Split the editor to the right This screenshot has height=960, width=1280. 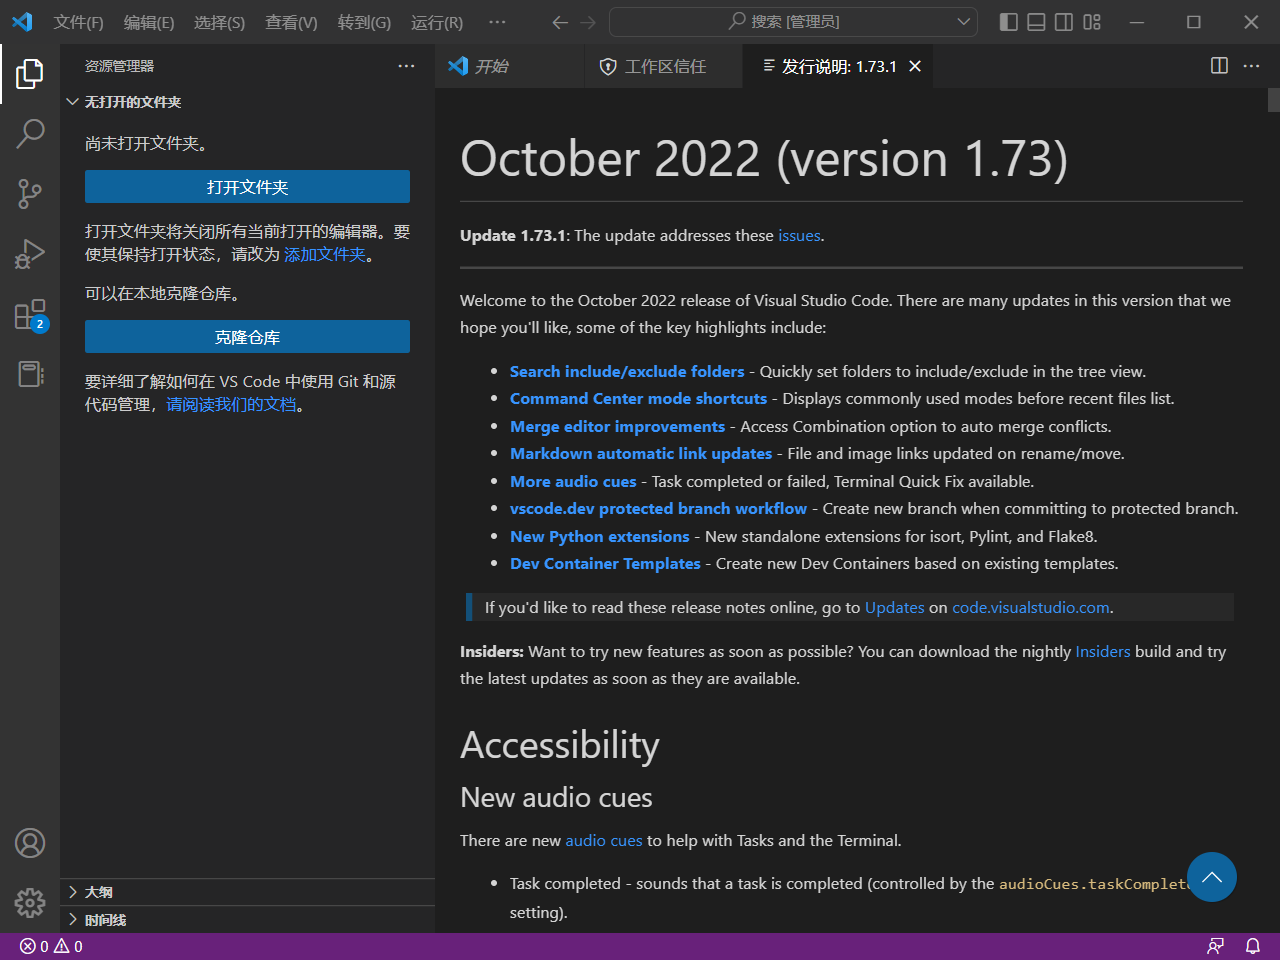[x=1219, y=66]
